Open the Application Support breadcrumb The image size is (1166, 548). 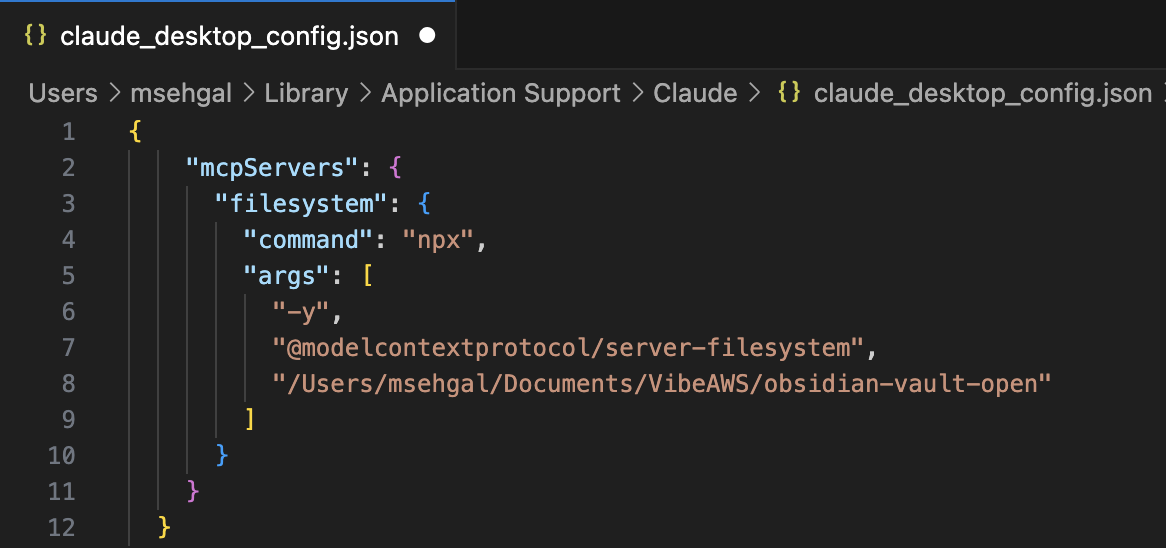pos(501,94)
